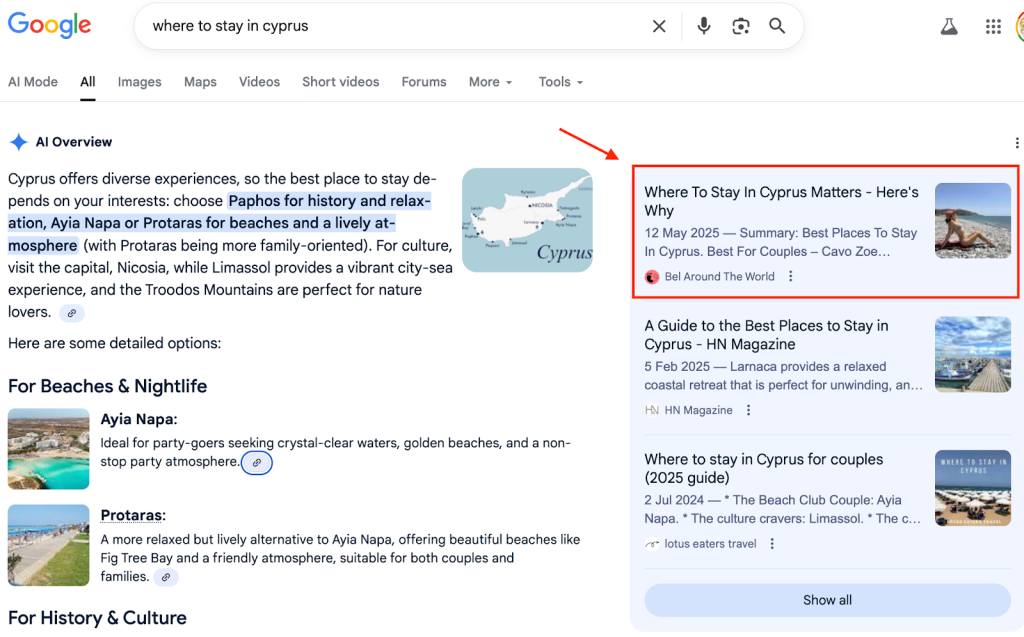Open options menu beside Bel Around The World
This screenshot has height=637, width=1024.
(791, 277)
